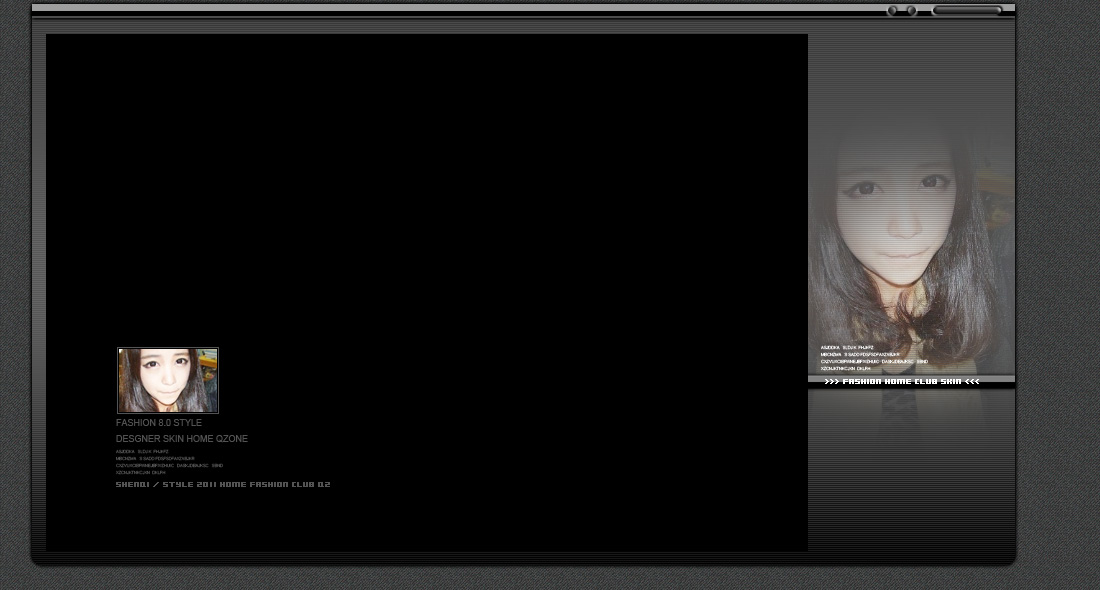The height and width of the screenshot is (590, 1100).
Task: Click the empty black content area center
Action: coord(427,210)
